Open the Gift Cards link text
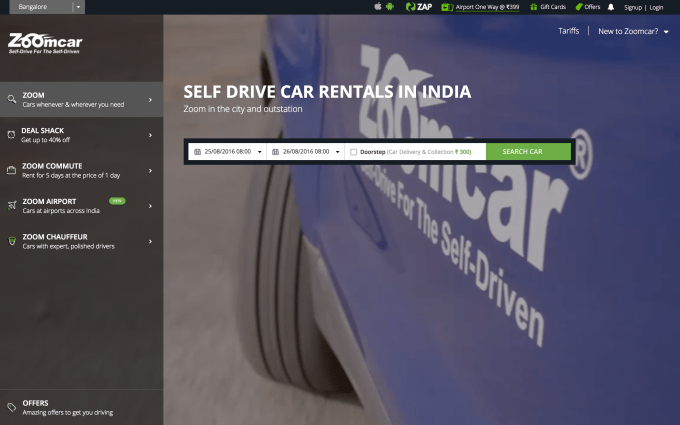This screenshot has height=425, width=680. tap(553, 7)
